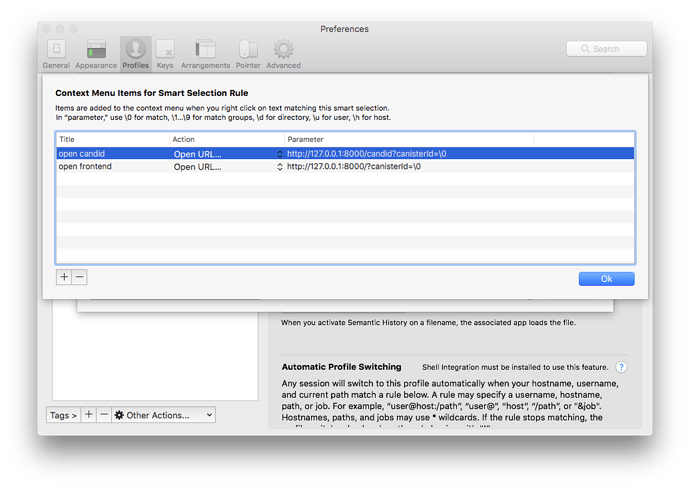The image size is (690, 488).
Task: Open Action dropdown for open candid row
Action: pos(228,154)
